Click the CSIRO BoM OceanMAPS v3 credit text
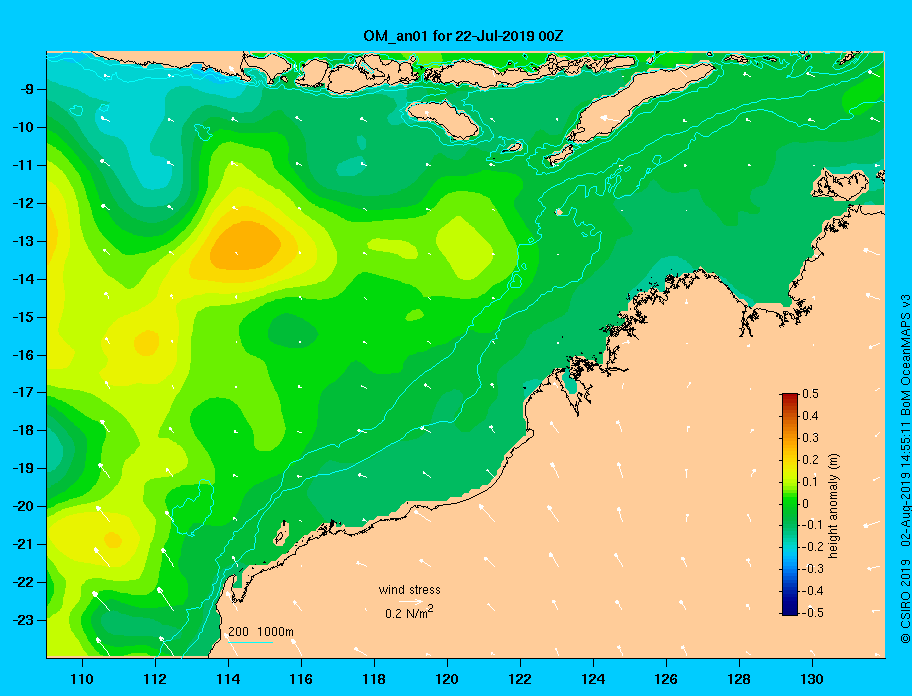This screenshot has height=696, width=912. (x=904, y=468)
